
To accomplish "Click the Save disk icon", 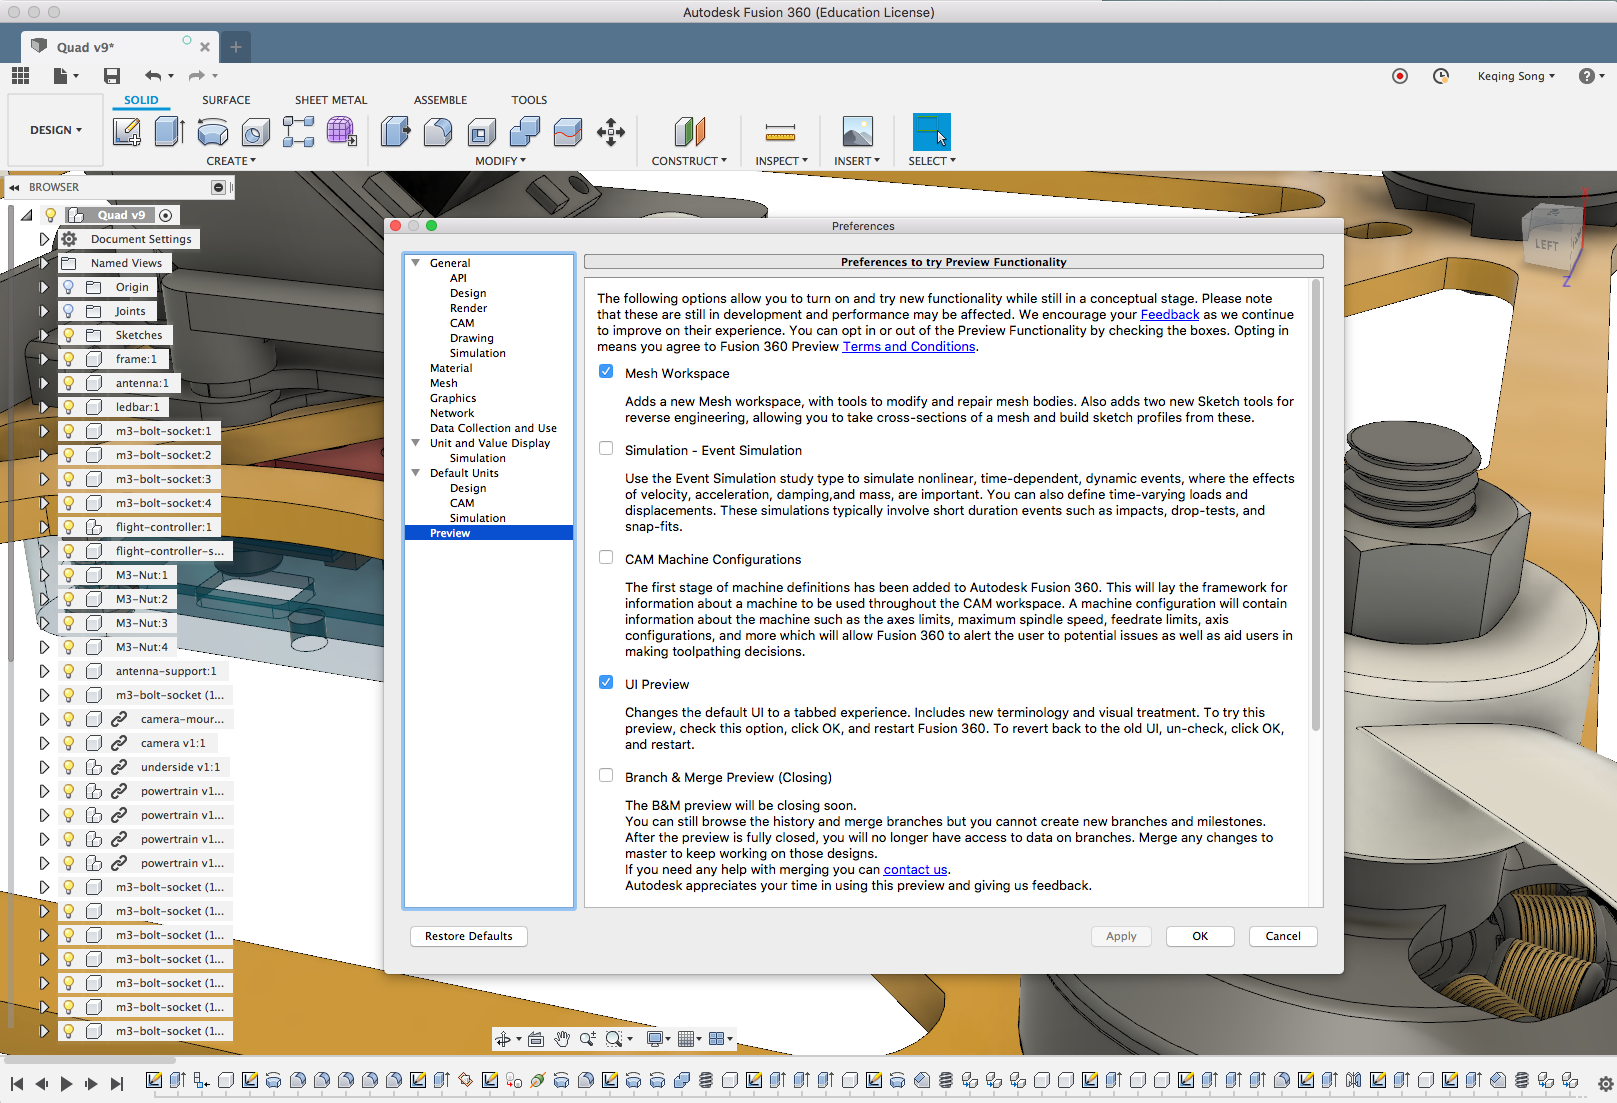I will point(112,76).
